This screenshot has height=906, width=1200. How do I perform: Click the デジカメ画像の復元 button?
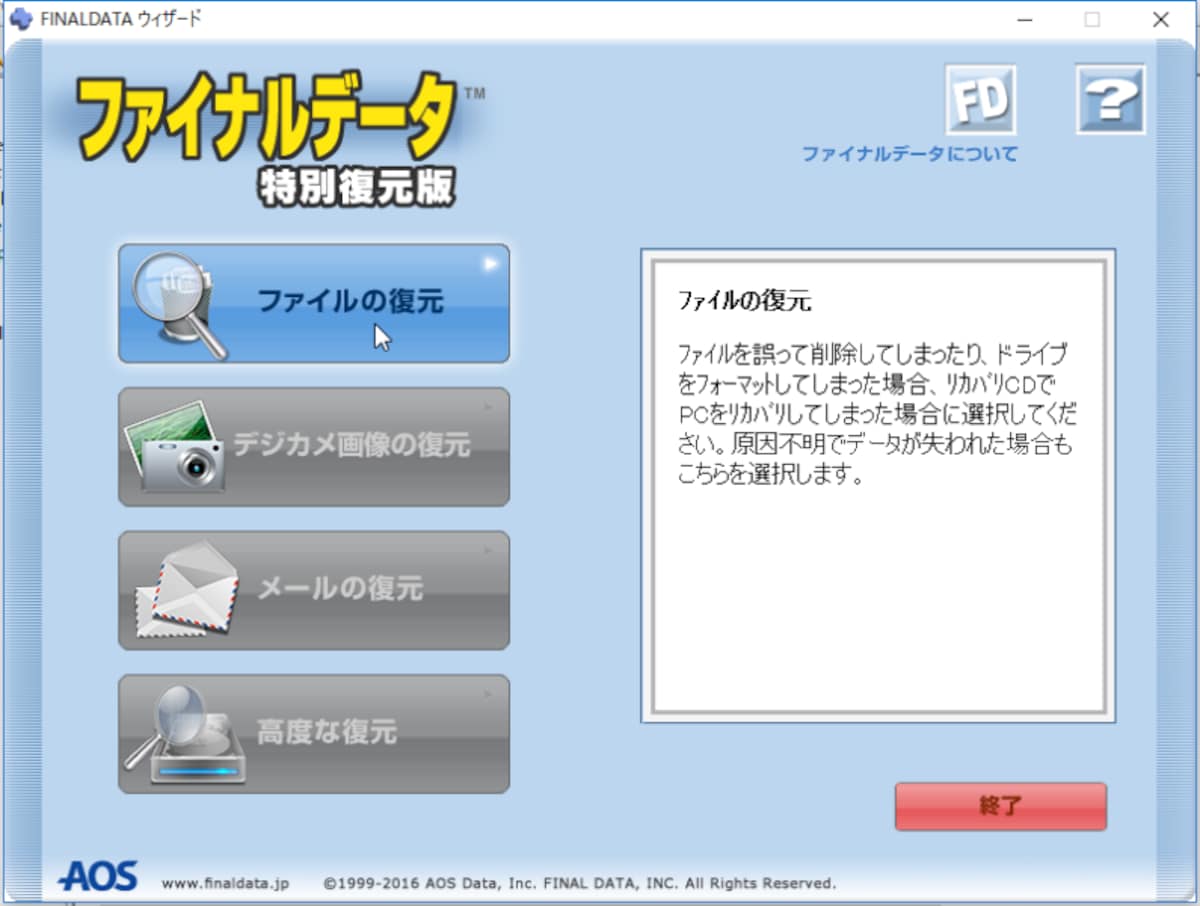[314, 446]
